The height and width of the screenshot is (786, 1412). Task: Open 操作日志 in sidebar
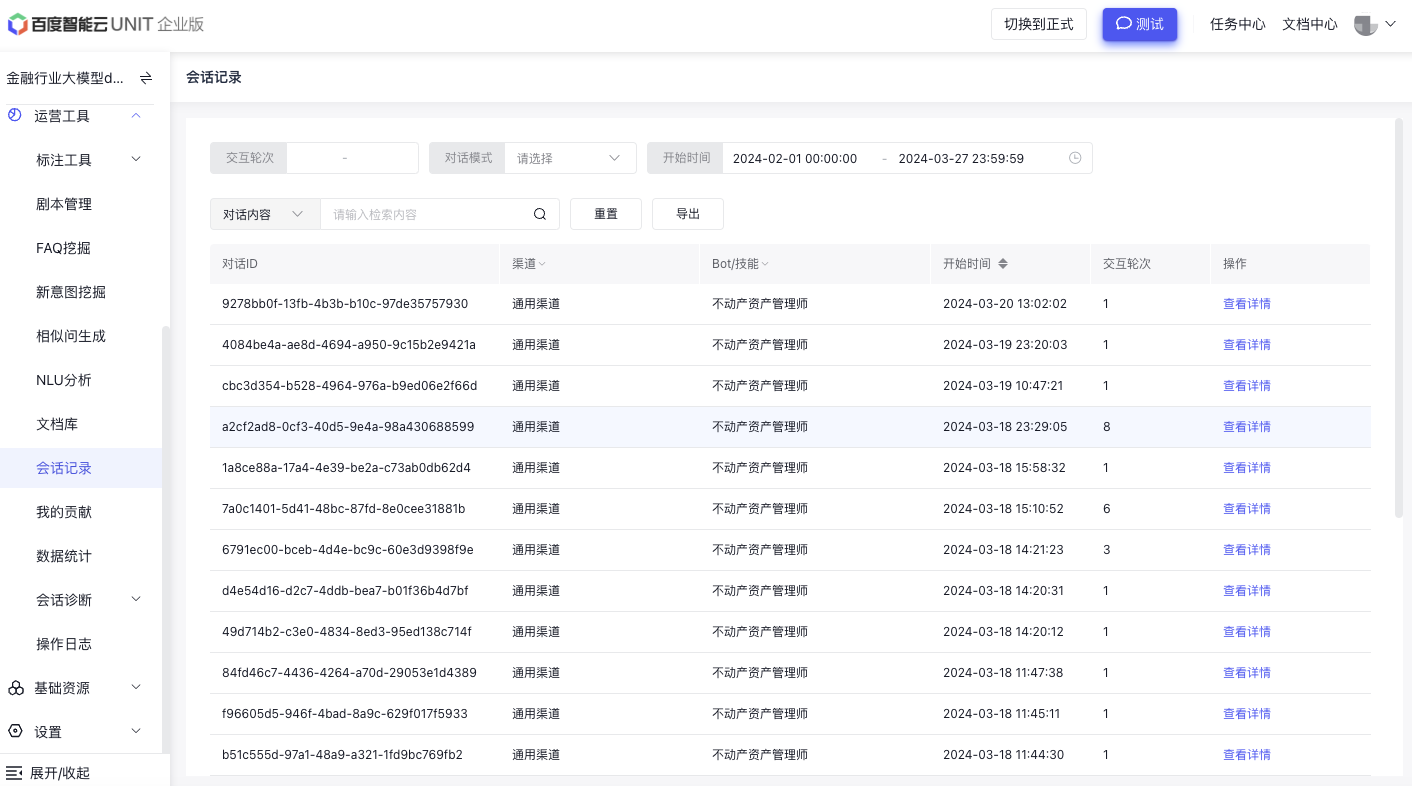[64, 644]
